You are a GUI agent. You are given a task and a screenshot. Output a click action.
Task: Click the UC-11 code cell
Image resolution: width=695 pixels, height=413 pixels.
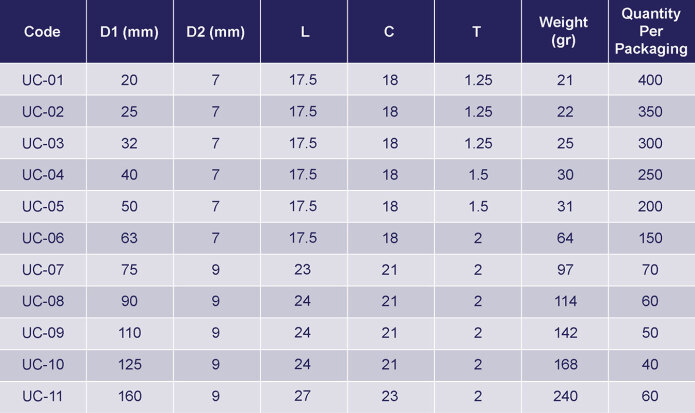tap(43, 397)
